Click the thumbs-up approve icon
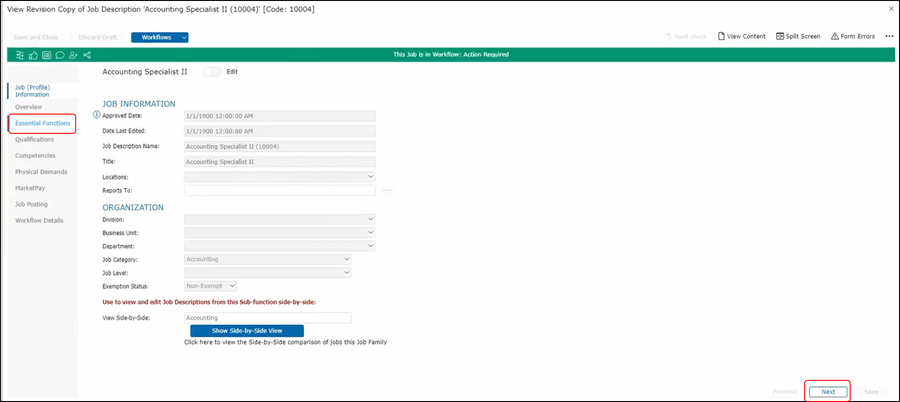Viewport: 900px width, 402px height. (34, 55)
